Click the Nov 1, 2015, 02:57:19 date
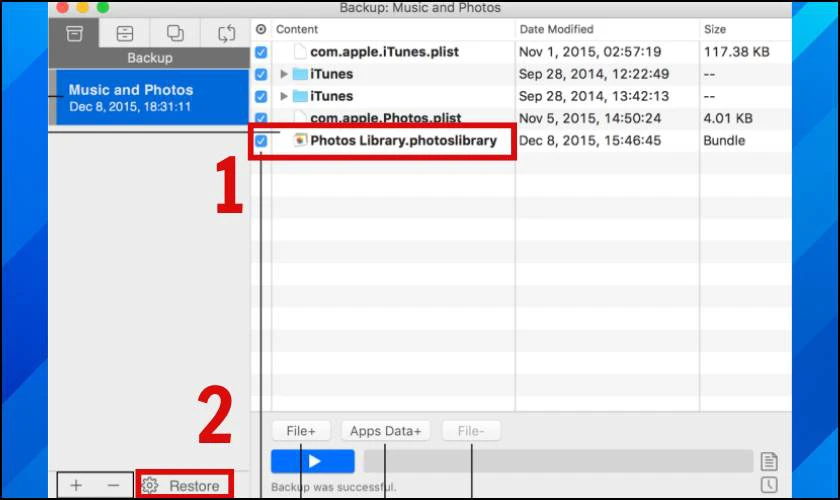Viewport: 840px width, 500px height. 590,52
